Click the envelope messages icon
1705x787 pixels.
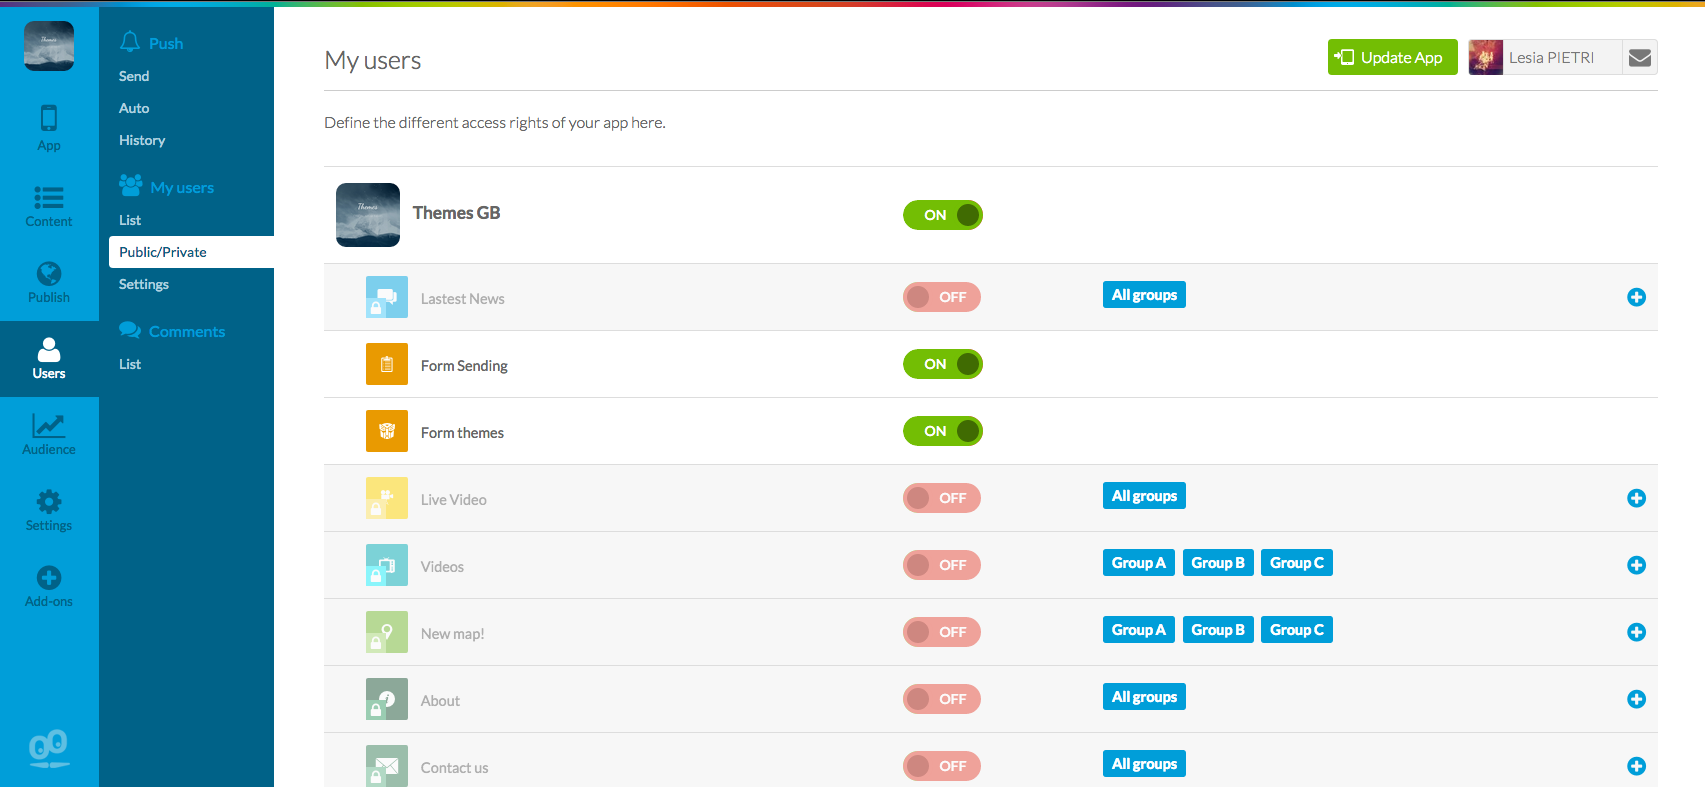[1640, 58]
